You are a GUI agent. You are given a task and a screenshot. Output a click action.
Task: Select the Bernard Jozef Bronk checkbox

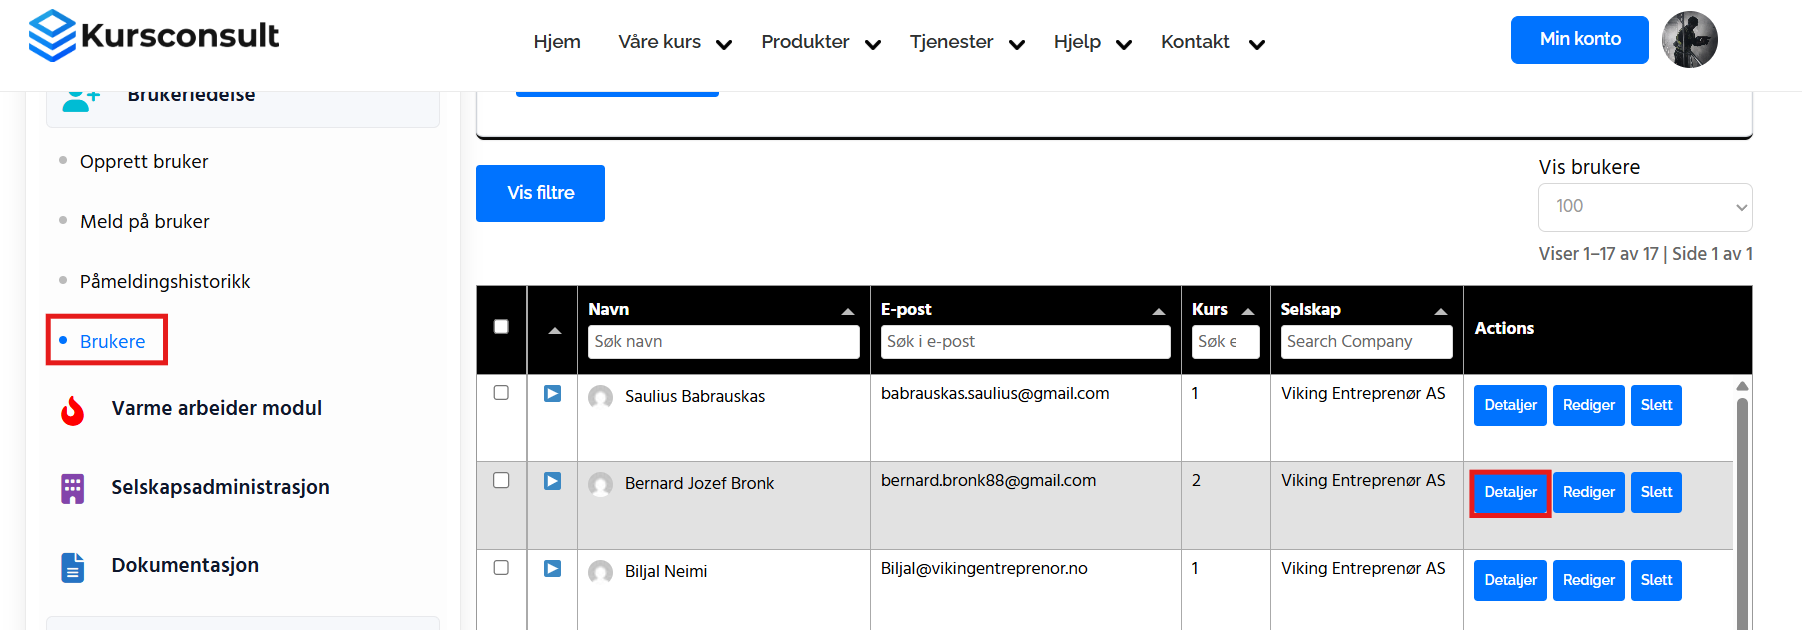click(x=501, y=480)
